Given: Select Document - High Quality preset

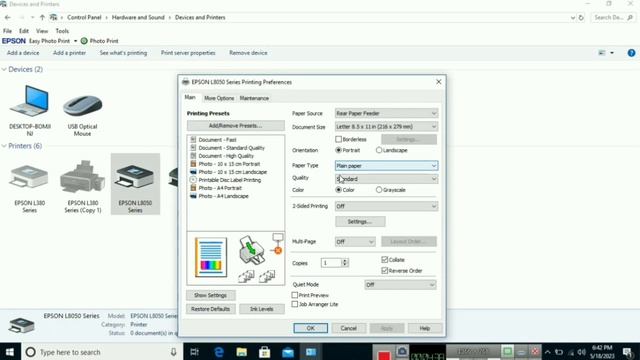Looking at the screenshot, I should 226,156.
